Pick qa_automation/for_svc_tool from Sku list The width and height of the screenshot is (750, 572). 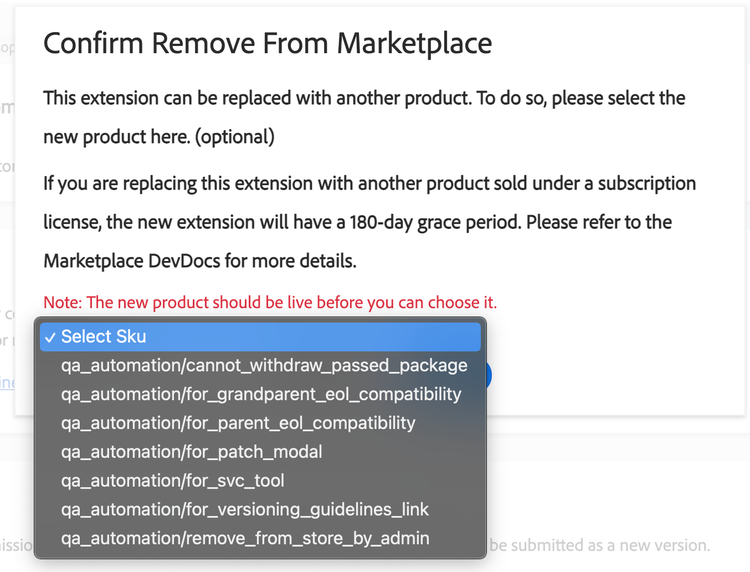point(174,481)
